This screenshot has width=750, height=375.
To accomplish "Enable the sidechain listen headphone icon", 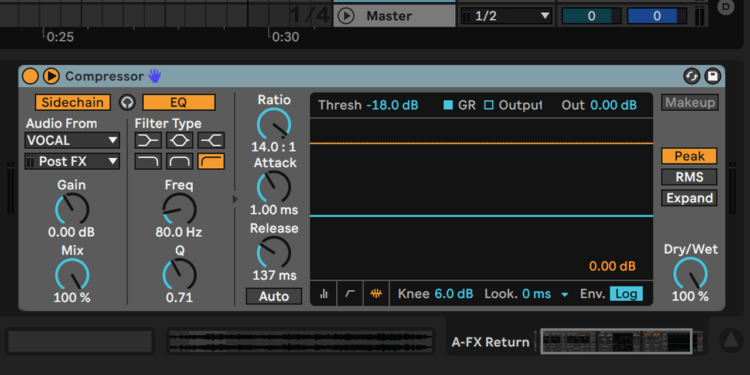I will point(127,102).
